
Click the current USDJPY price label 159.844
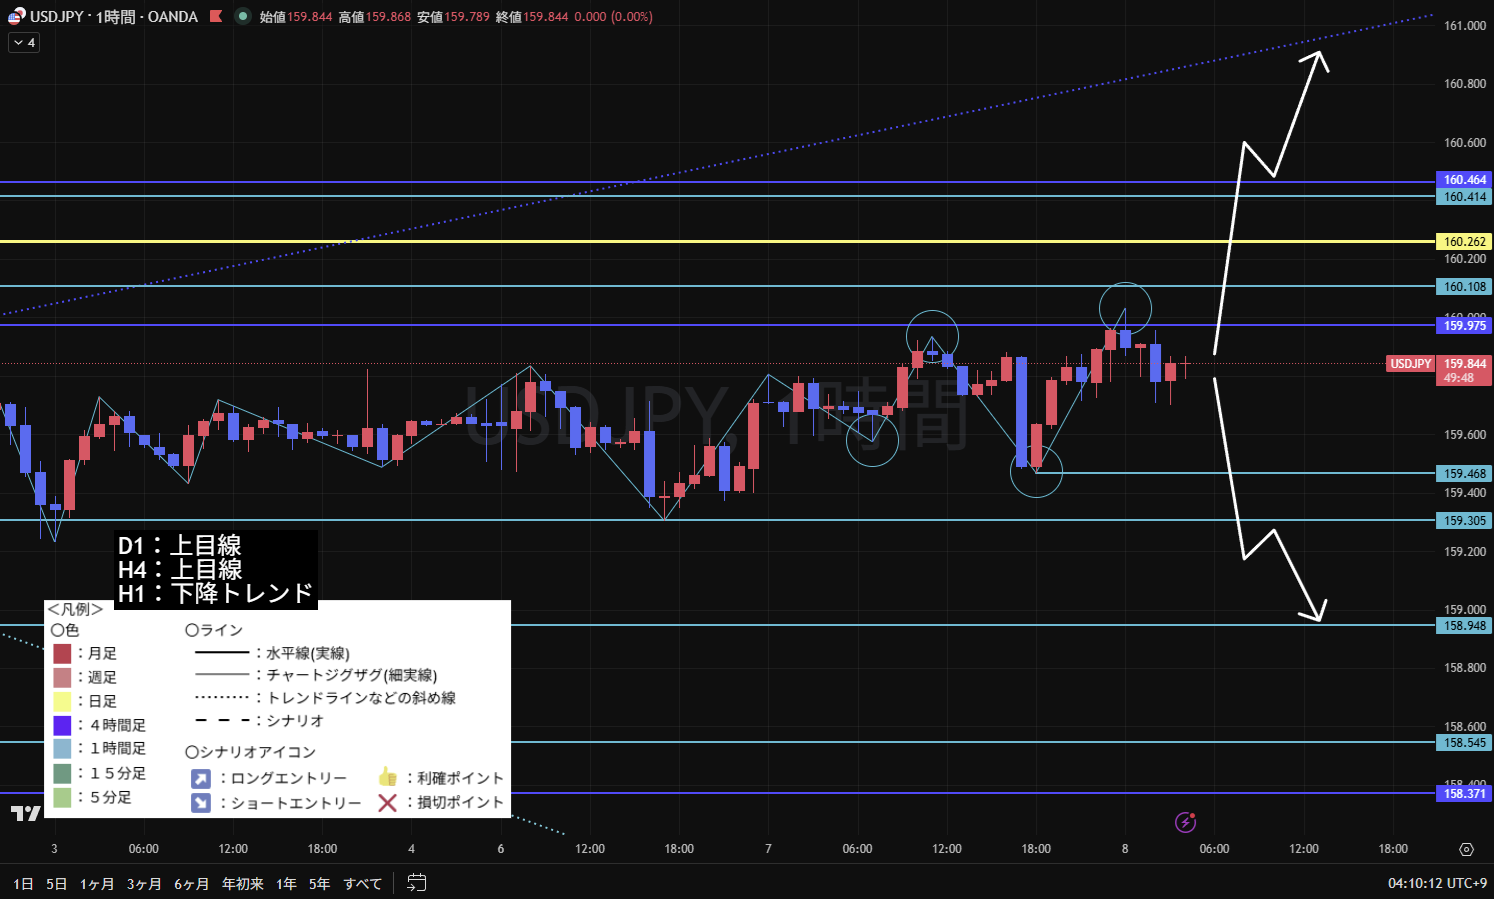point(1464,364)
